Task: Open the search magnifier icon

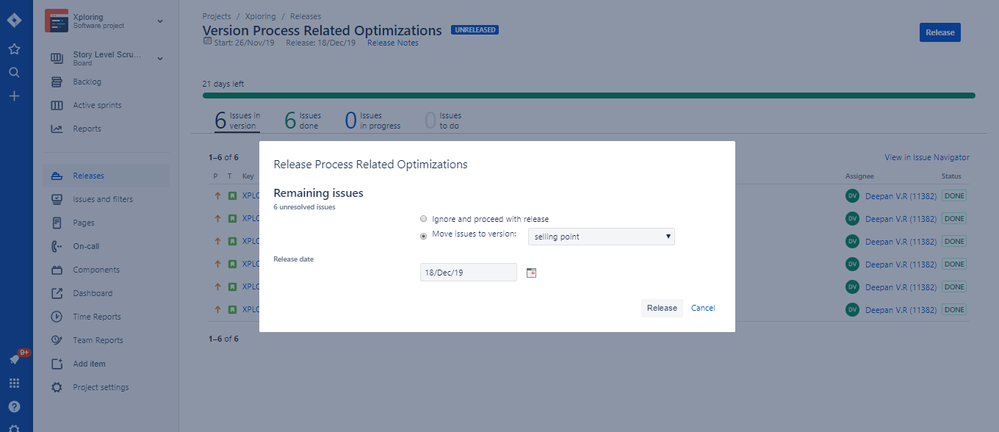Action: point(14,72)
